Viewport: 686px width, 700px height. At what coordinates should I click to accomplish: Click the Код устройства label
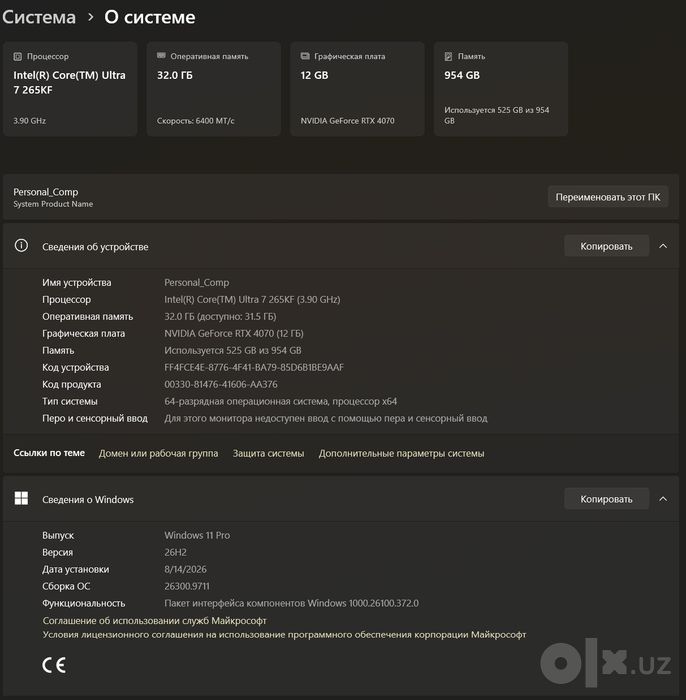(x=75, y=367)
